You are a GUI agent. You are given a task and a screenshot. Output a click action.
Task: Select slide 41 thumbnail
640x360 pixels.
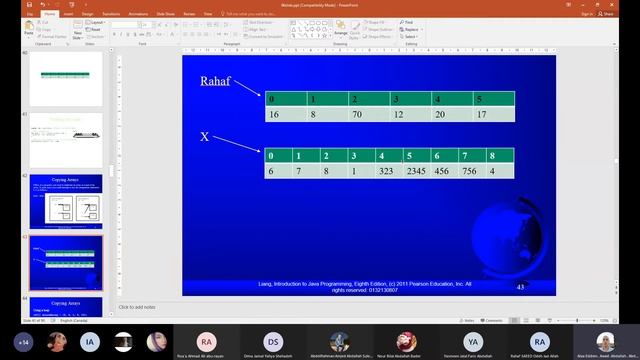(x=66, y=140)
